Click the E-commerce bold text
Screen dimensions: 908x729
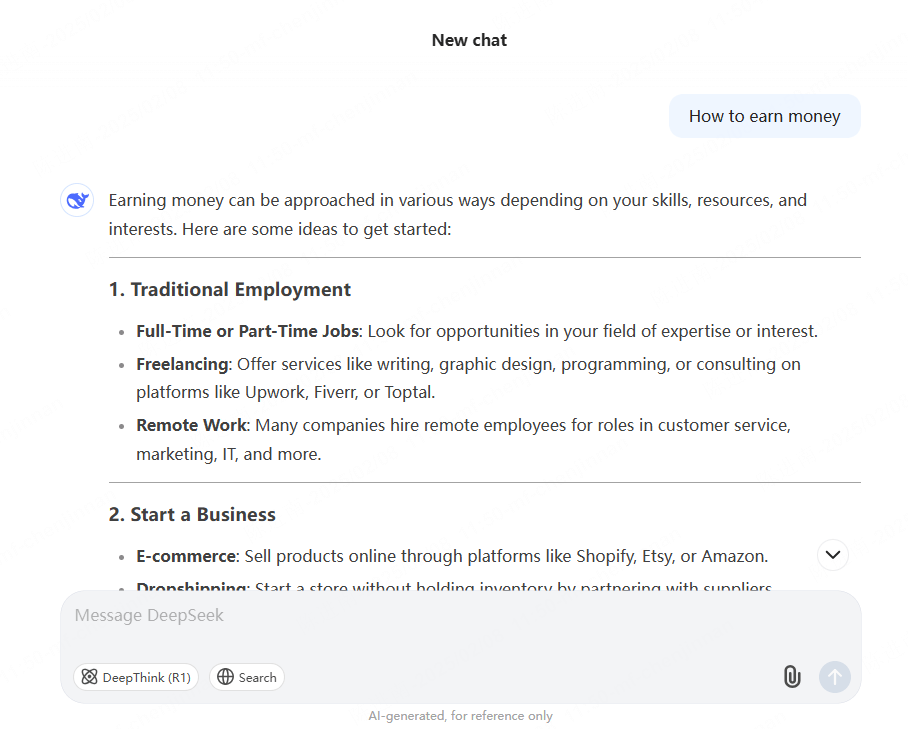(x=186, y=556)
